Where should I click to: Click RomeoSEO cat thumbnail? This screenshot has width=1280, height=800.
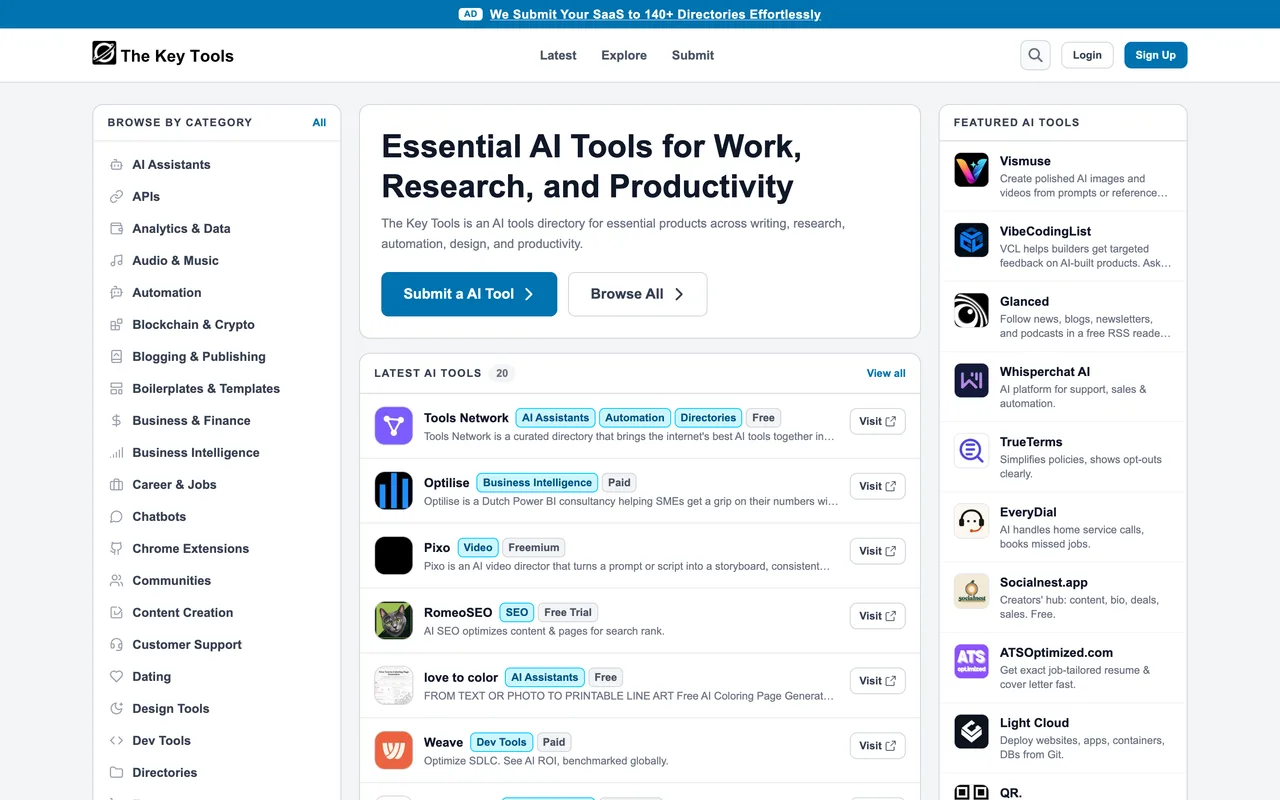point(394,621)
